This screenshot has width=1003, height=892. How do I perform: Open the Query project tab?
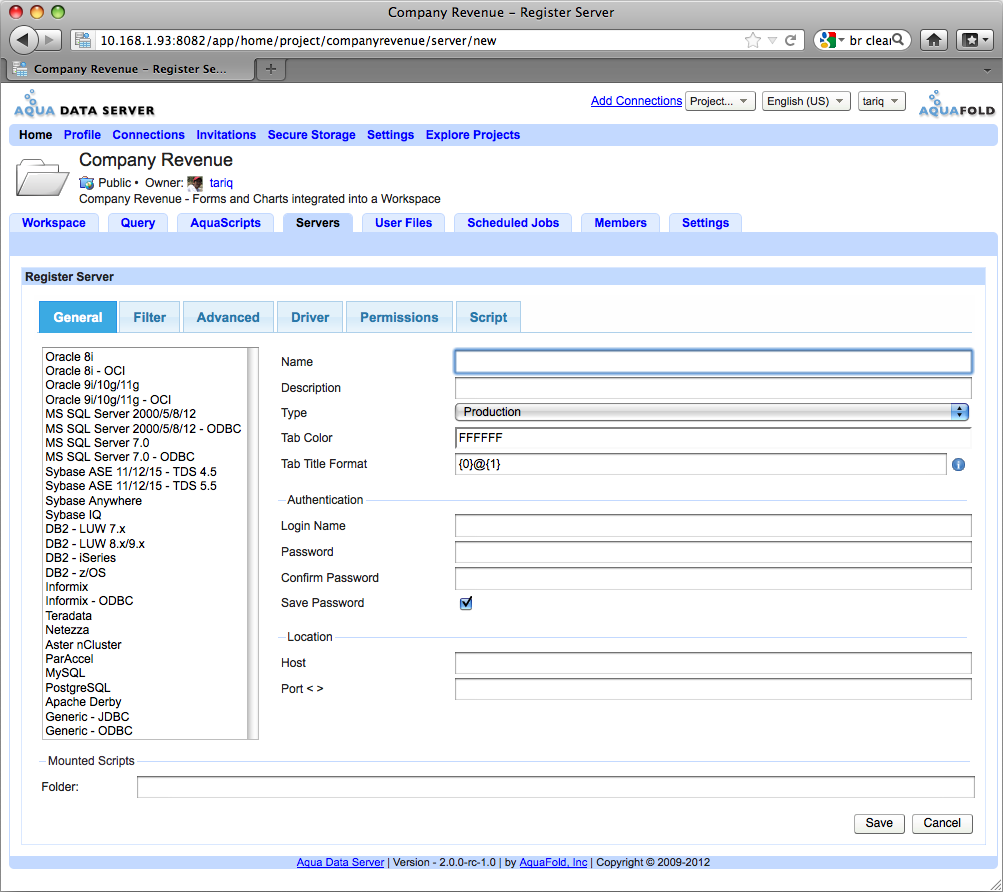138,223
